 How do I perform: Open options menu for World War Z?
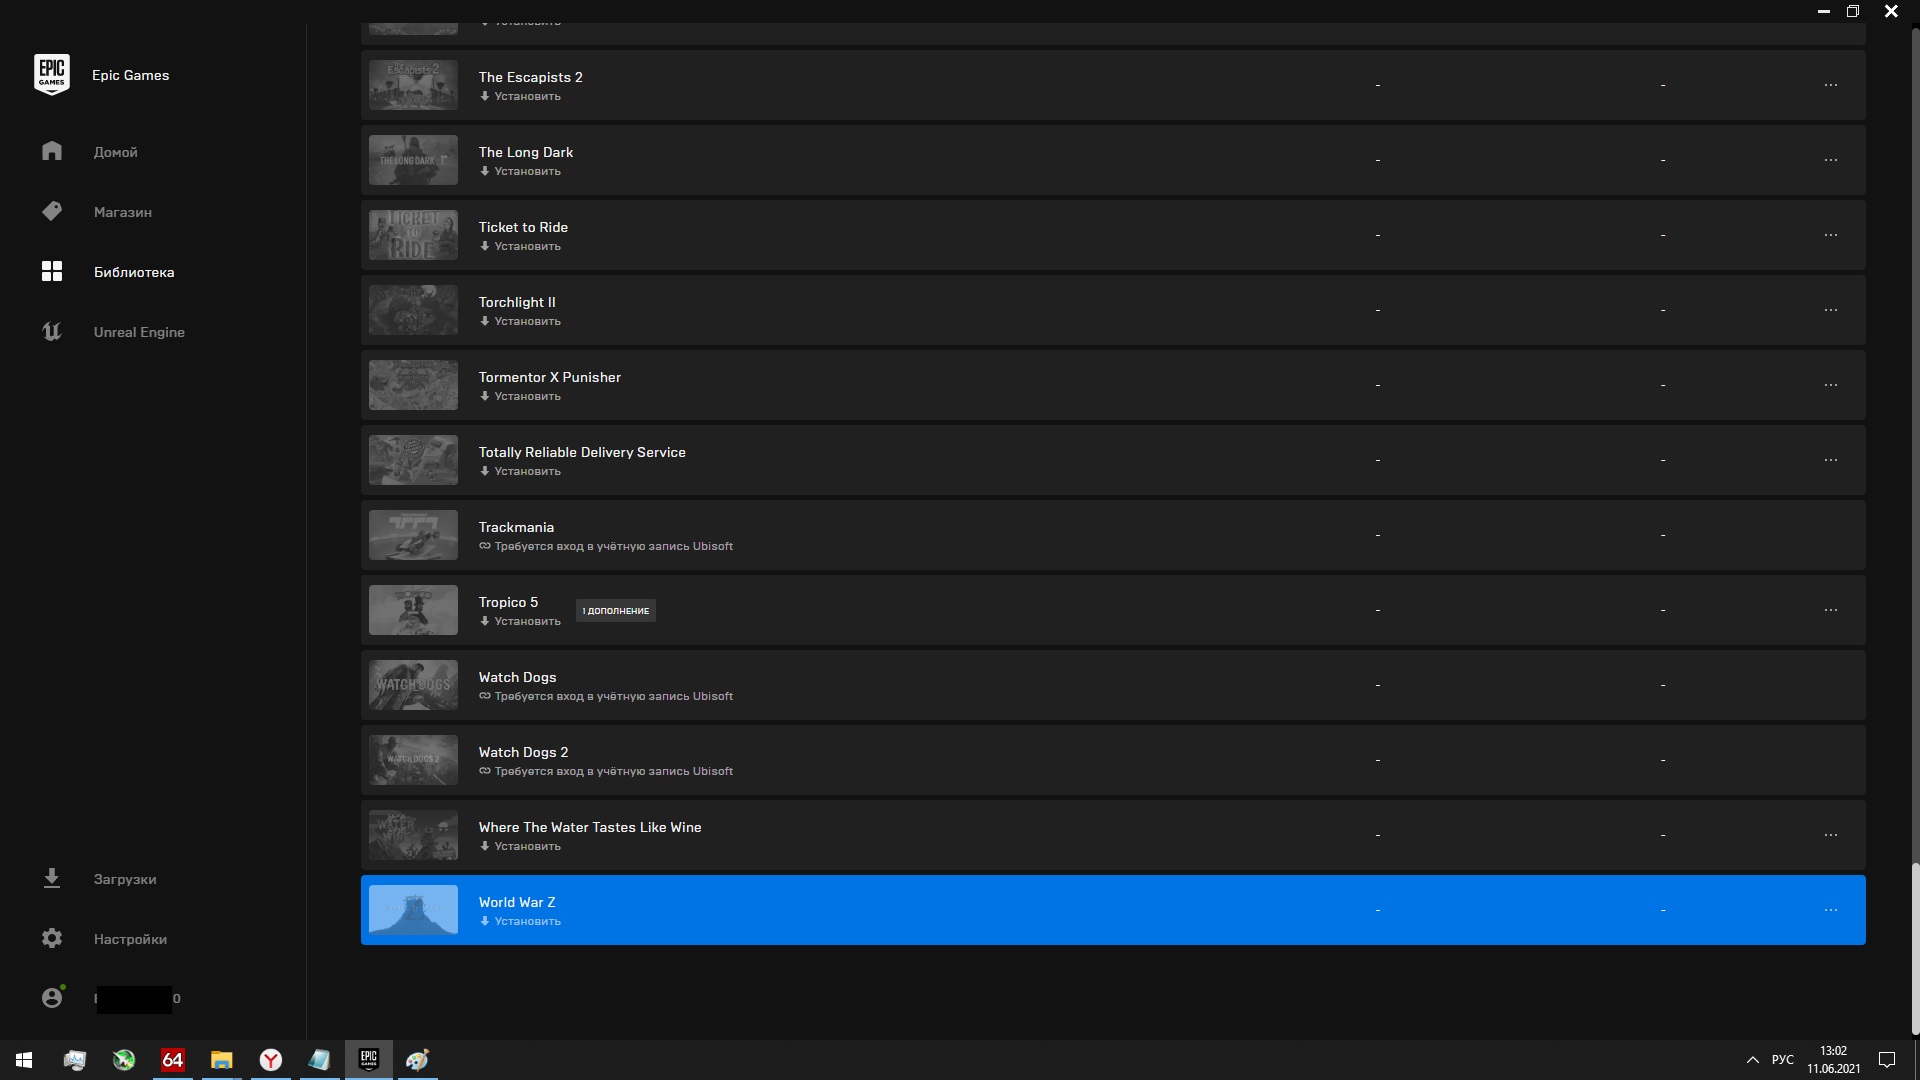point(1831,910)
